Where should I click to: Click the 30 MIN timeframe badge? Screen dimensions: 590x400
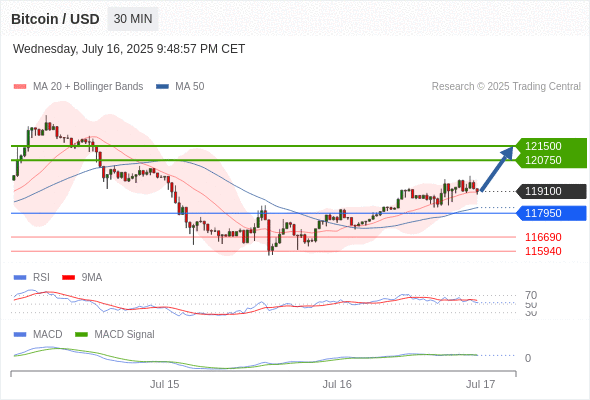[x=133, y=19]
